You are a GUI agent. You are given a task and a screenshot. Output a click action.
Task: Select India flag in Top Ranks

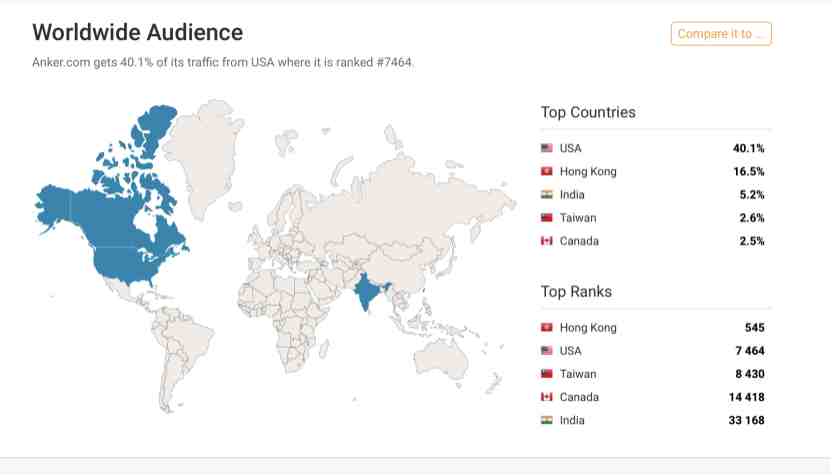point(547,420)
